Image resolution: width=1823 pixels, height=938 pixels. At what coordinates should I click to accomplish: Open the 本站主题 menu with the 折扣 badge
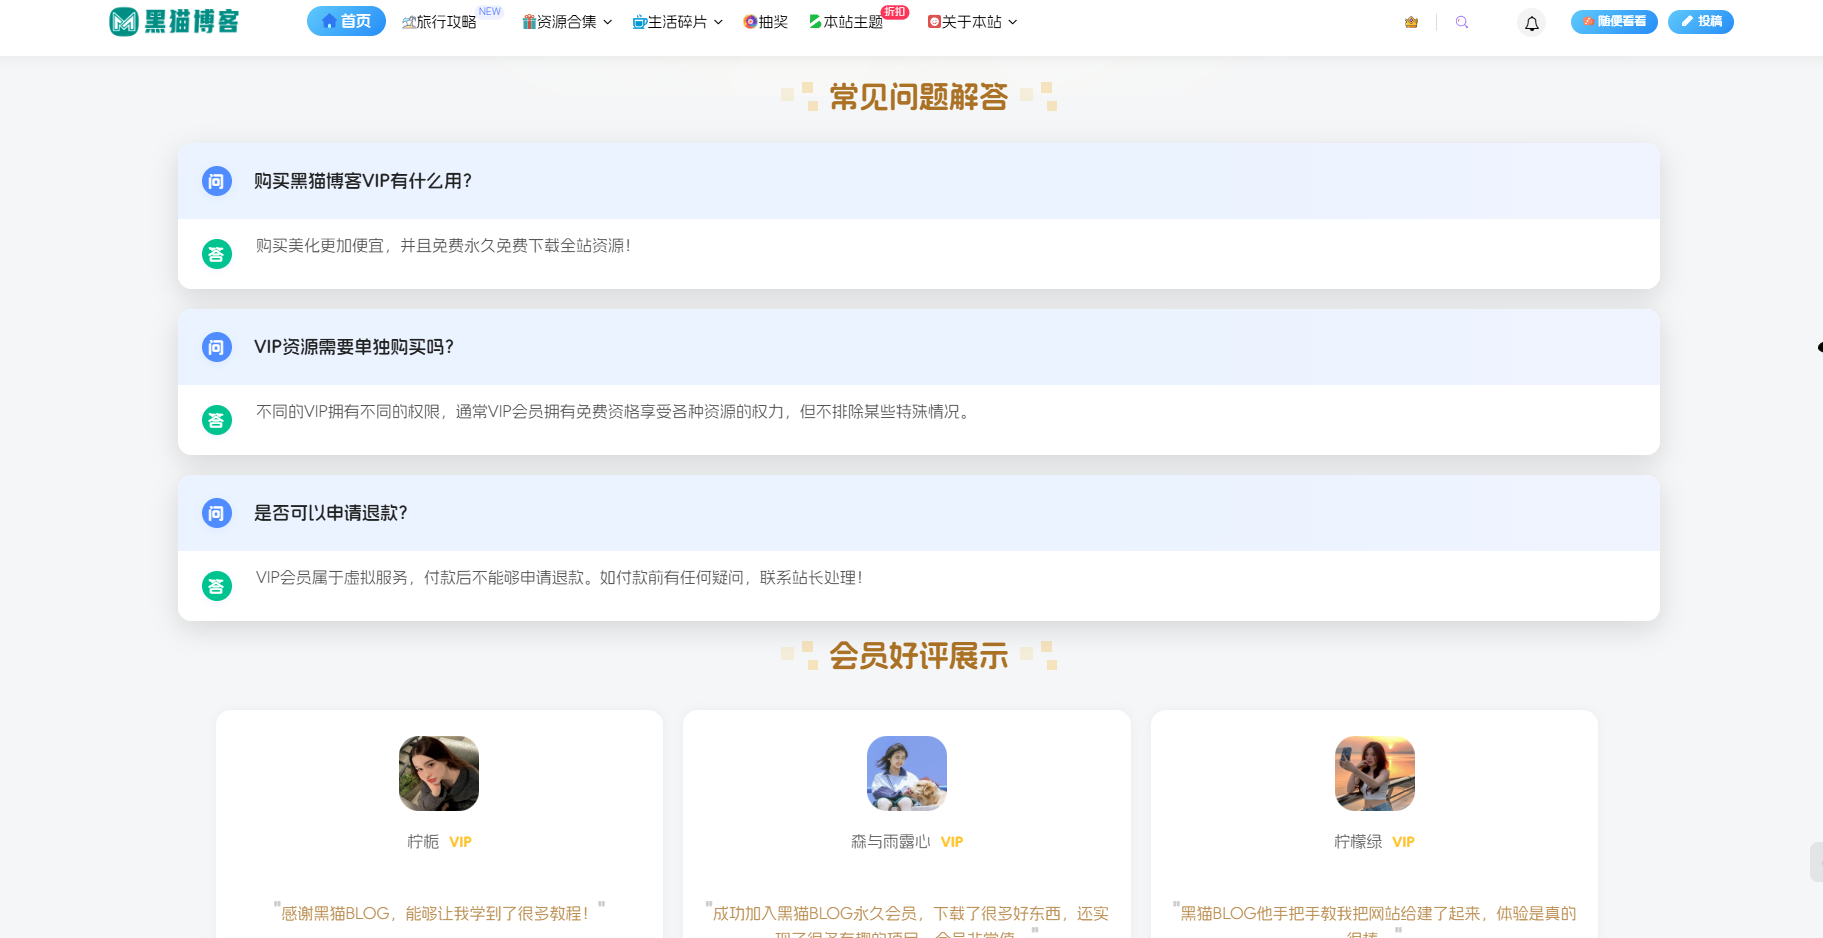coord(851,21)
